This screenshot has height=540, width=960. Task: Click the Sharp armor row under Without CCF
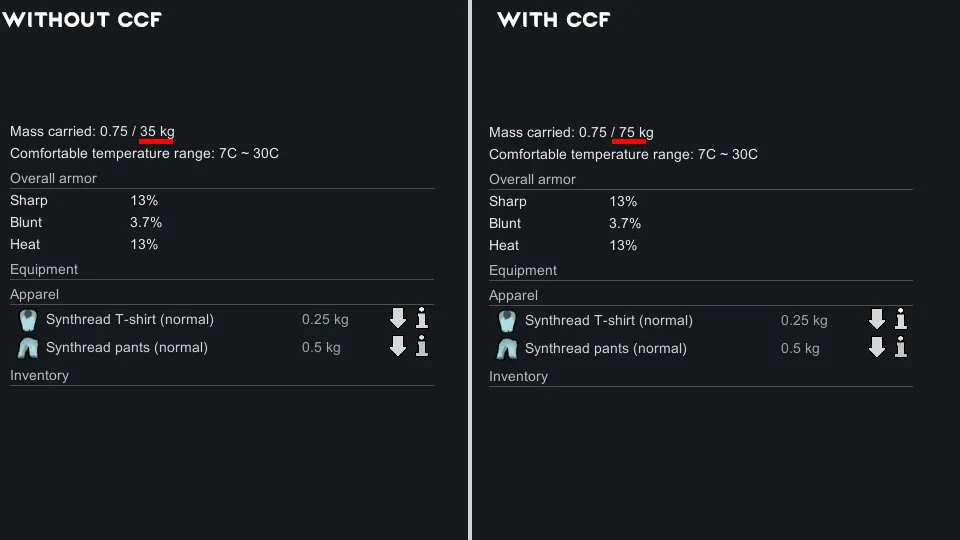click(x=85, y=201)
